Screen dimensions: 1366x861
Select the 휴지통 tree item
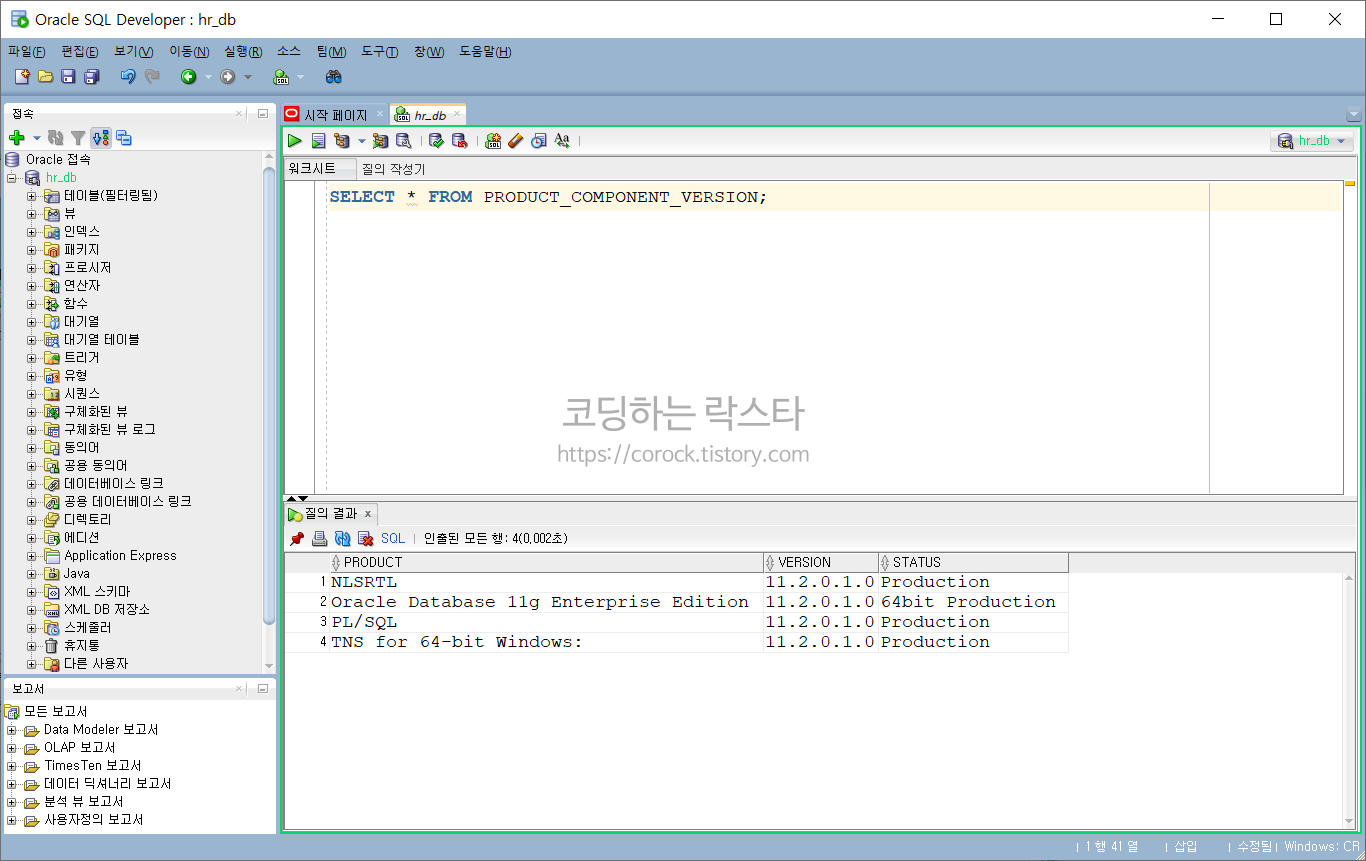pos(82,645)
